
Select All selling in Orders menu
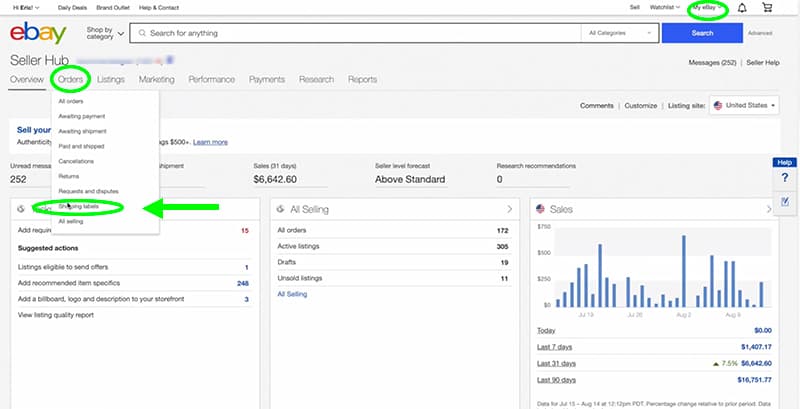coord(70,222)
